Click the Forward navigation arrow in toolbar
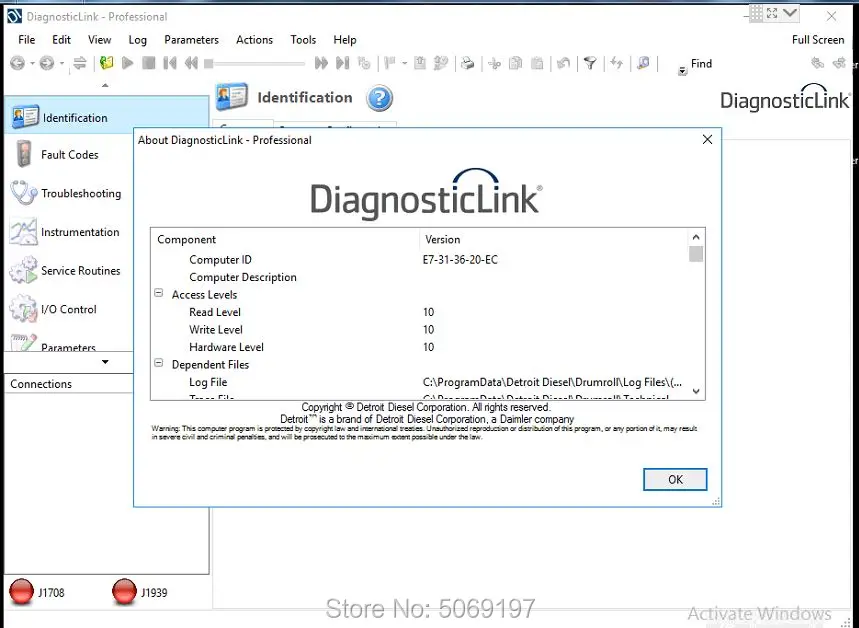Viewport: 859px width, 628px height. (x=47, y=64)
